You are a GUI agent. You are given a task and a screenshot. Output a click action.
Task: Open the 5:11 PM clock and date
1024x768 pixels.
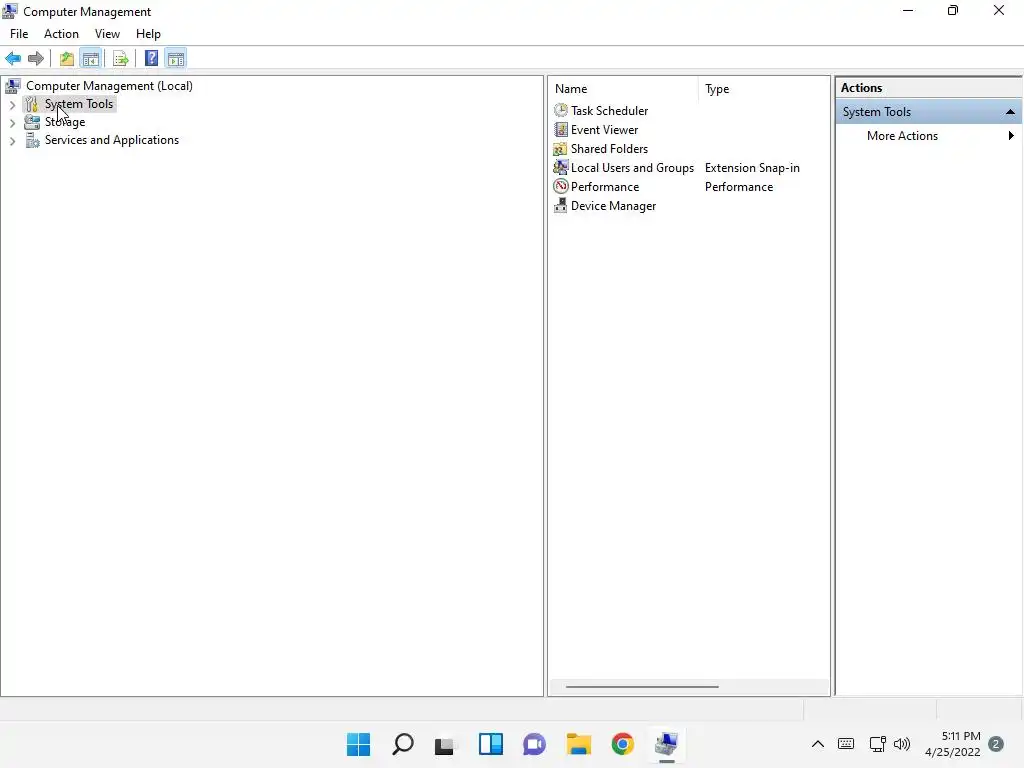point(953,744)
